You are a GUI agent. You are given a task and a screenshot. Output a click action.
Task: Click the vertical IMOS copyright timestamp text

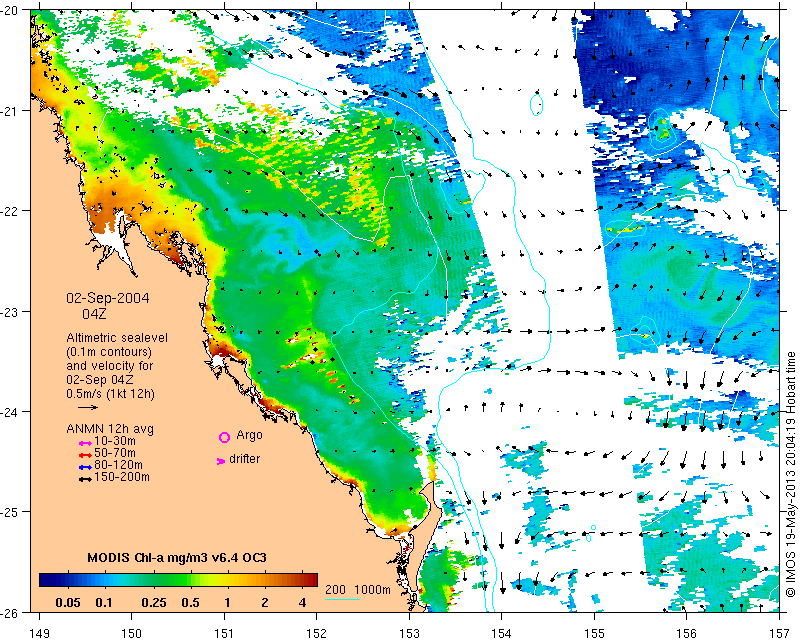pyautogui.click(x=791, y=473)
